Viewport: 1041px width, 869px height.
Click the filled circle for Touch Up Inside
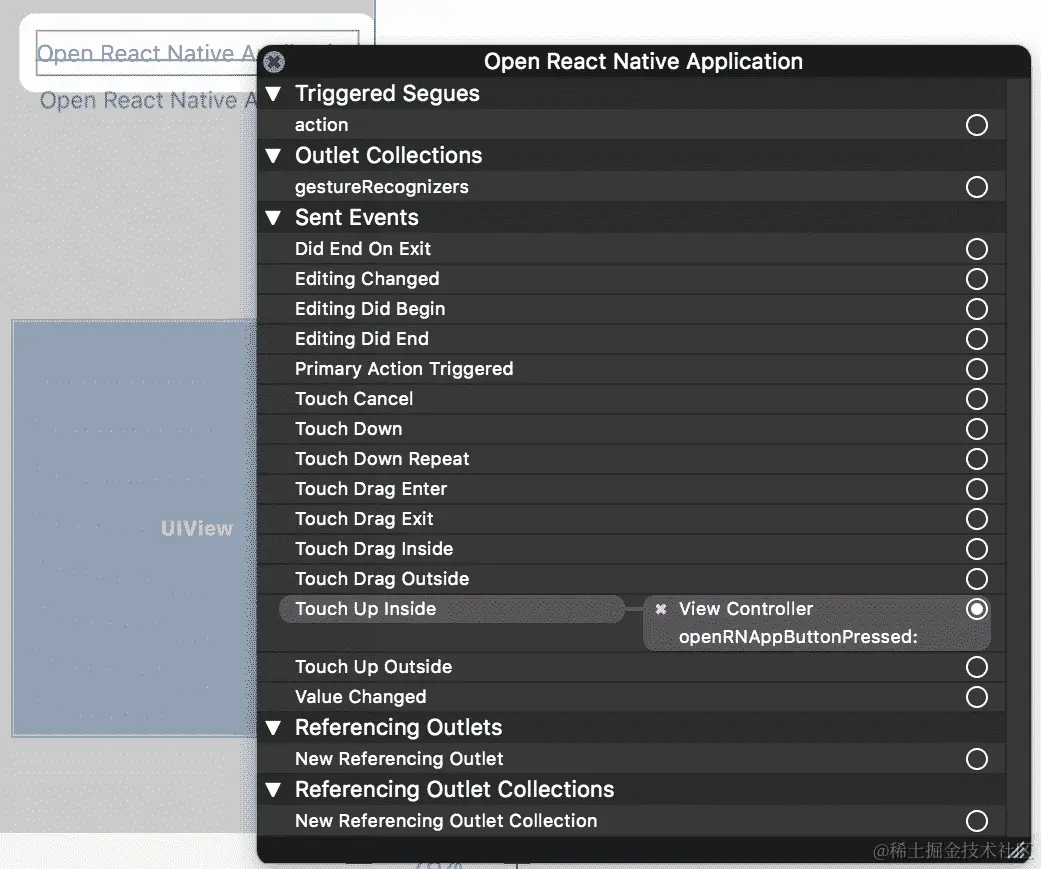coord(977,609)
